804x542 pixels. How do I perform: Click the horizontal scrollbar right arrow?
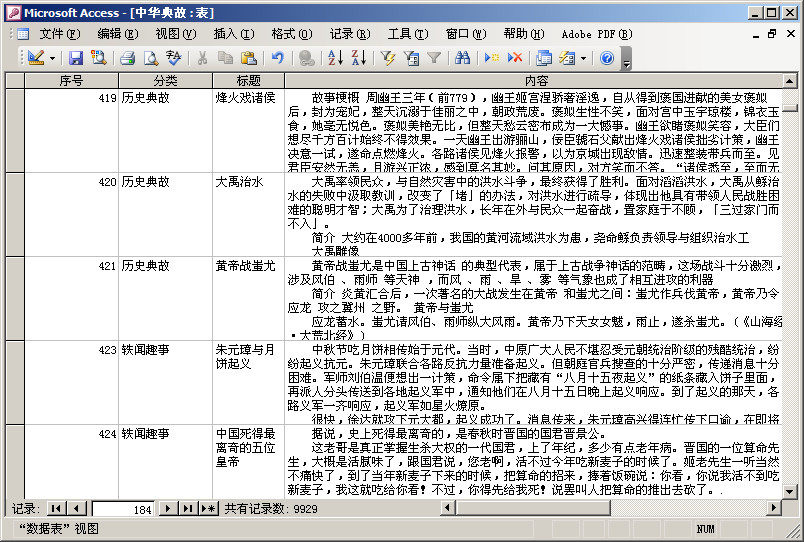[774, 508]
